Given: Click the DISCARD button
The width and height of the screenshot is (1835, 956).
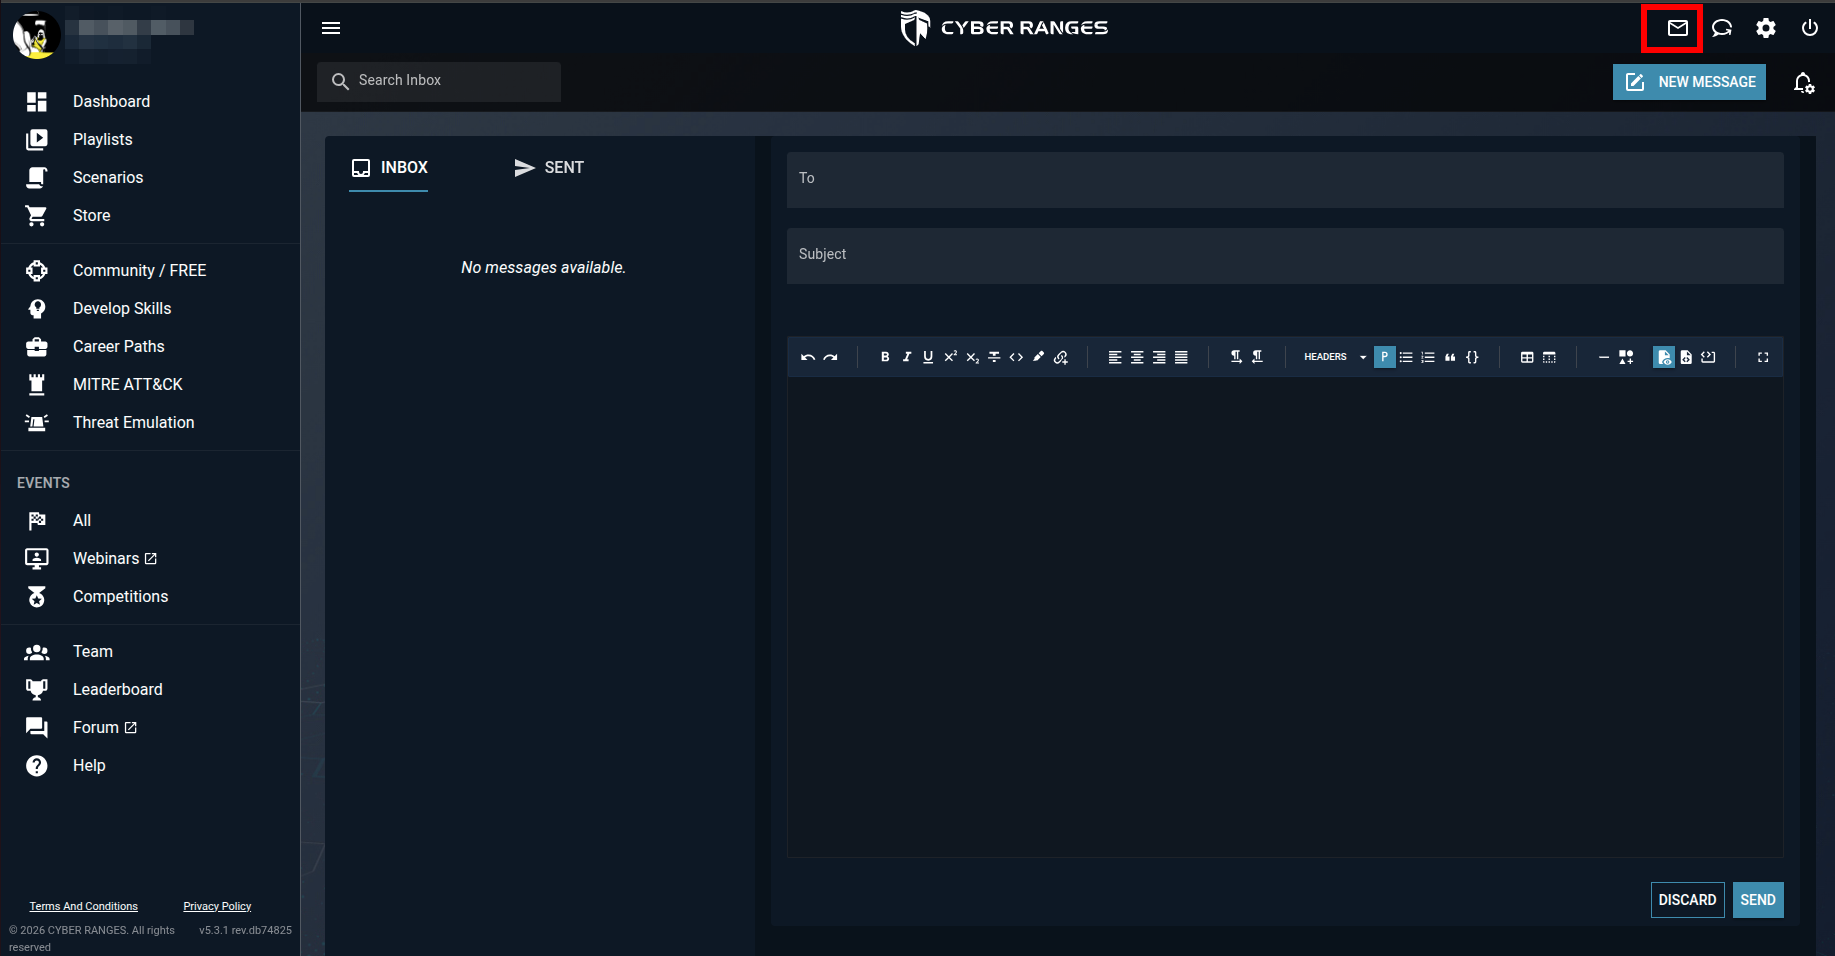Looking at the screenshot, I should 1687,900.
